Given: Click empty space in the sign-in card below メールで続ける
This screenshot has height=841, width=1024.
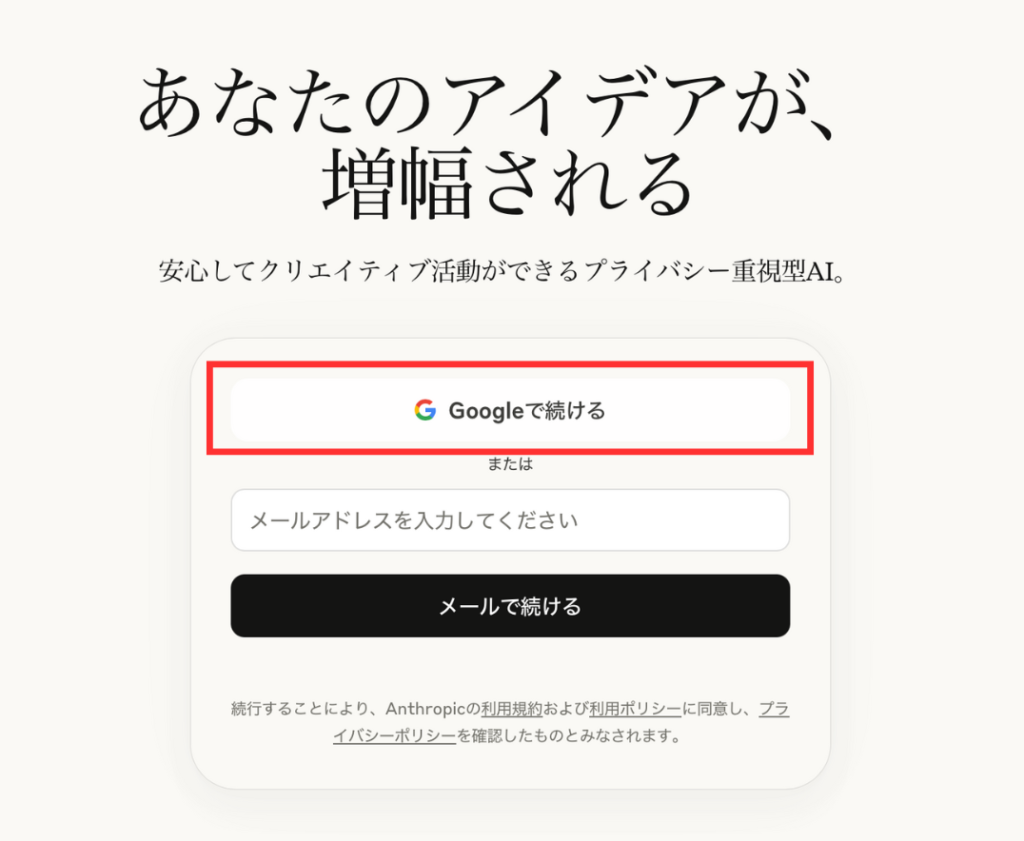Looking at the screenshot, I should [x=510, y=667].
